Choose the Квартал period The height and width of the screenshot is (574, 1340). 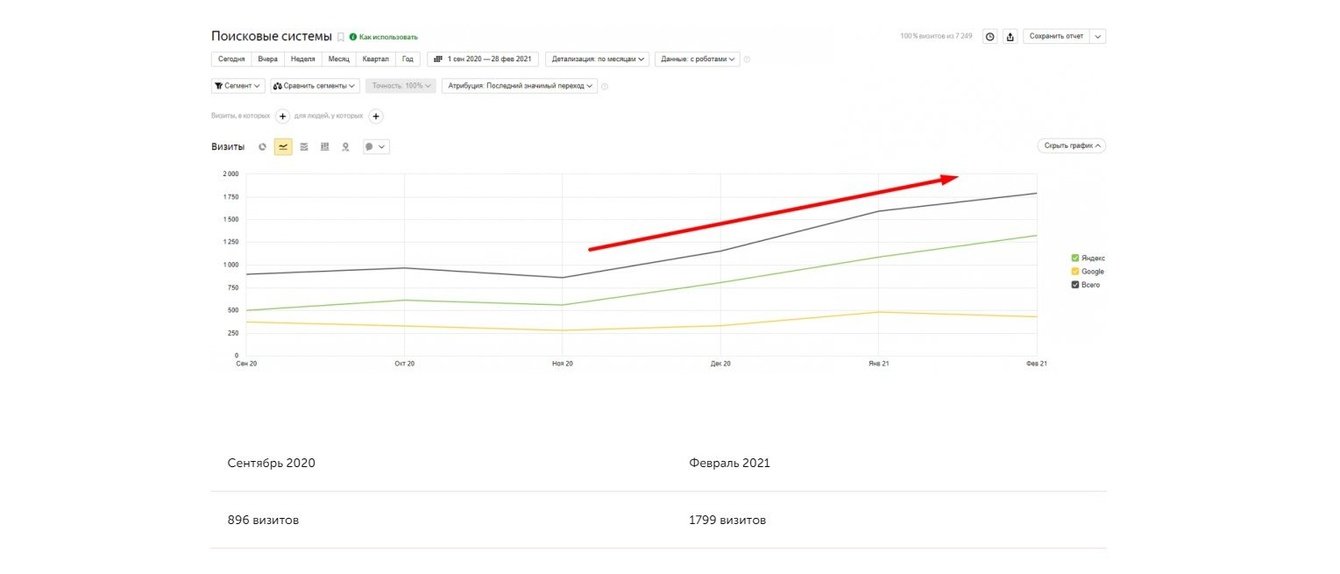coord(376,59)
